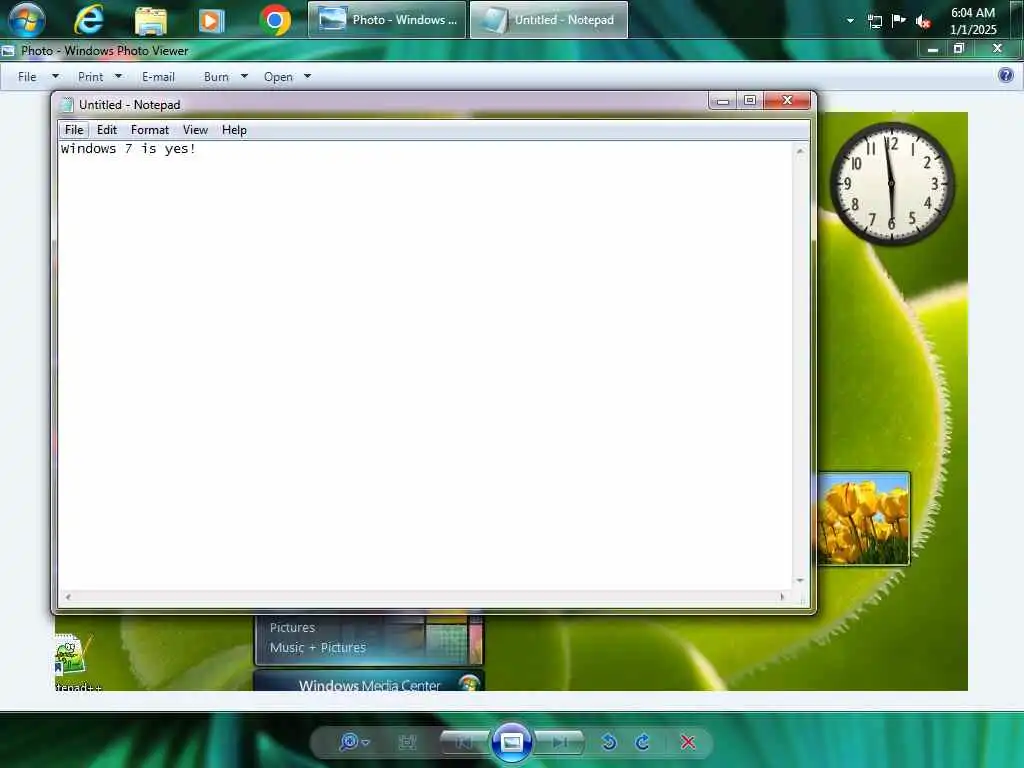
Task: Open Notepad View menu
Action: pyautogui.click(x=195, y=130)
